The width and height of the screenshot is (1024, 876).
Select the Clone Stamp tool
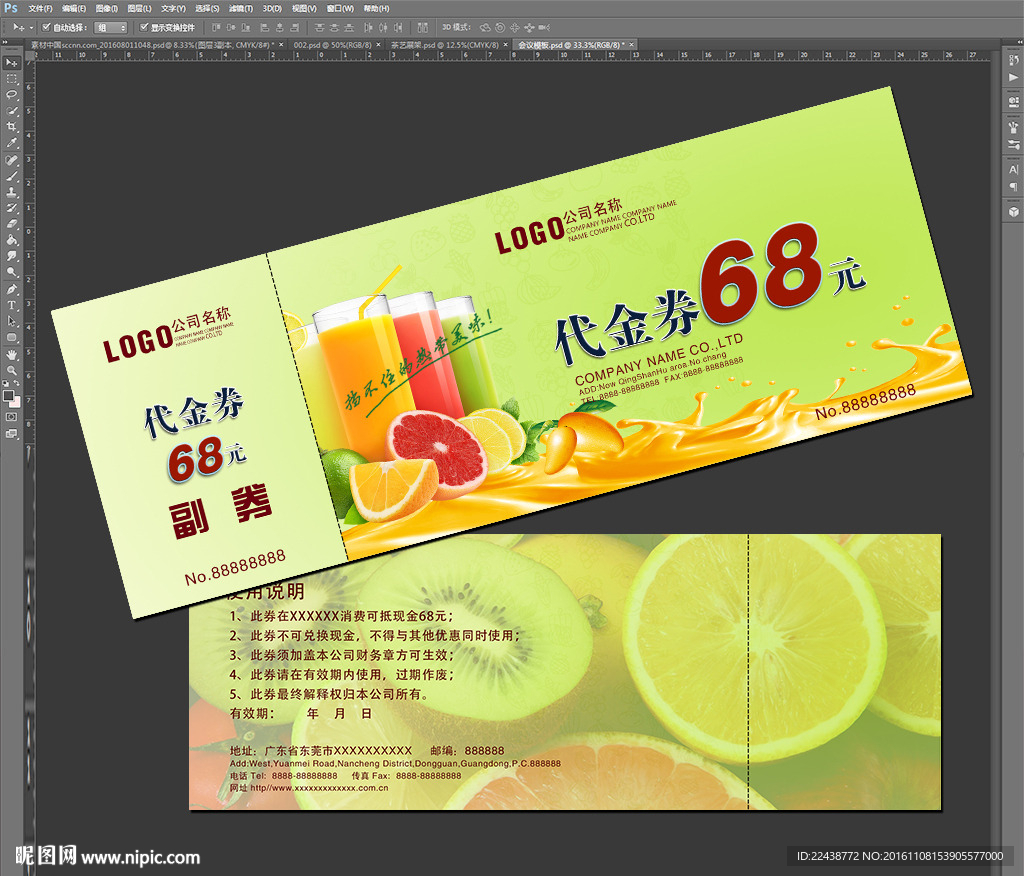coord(12,192)
